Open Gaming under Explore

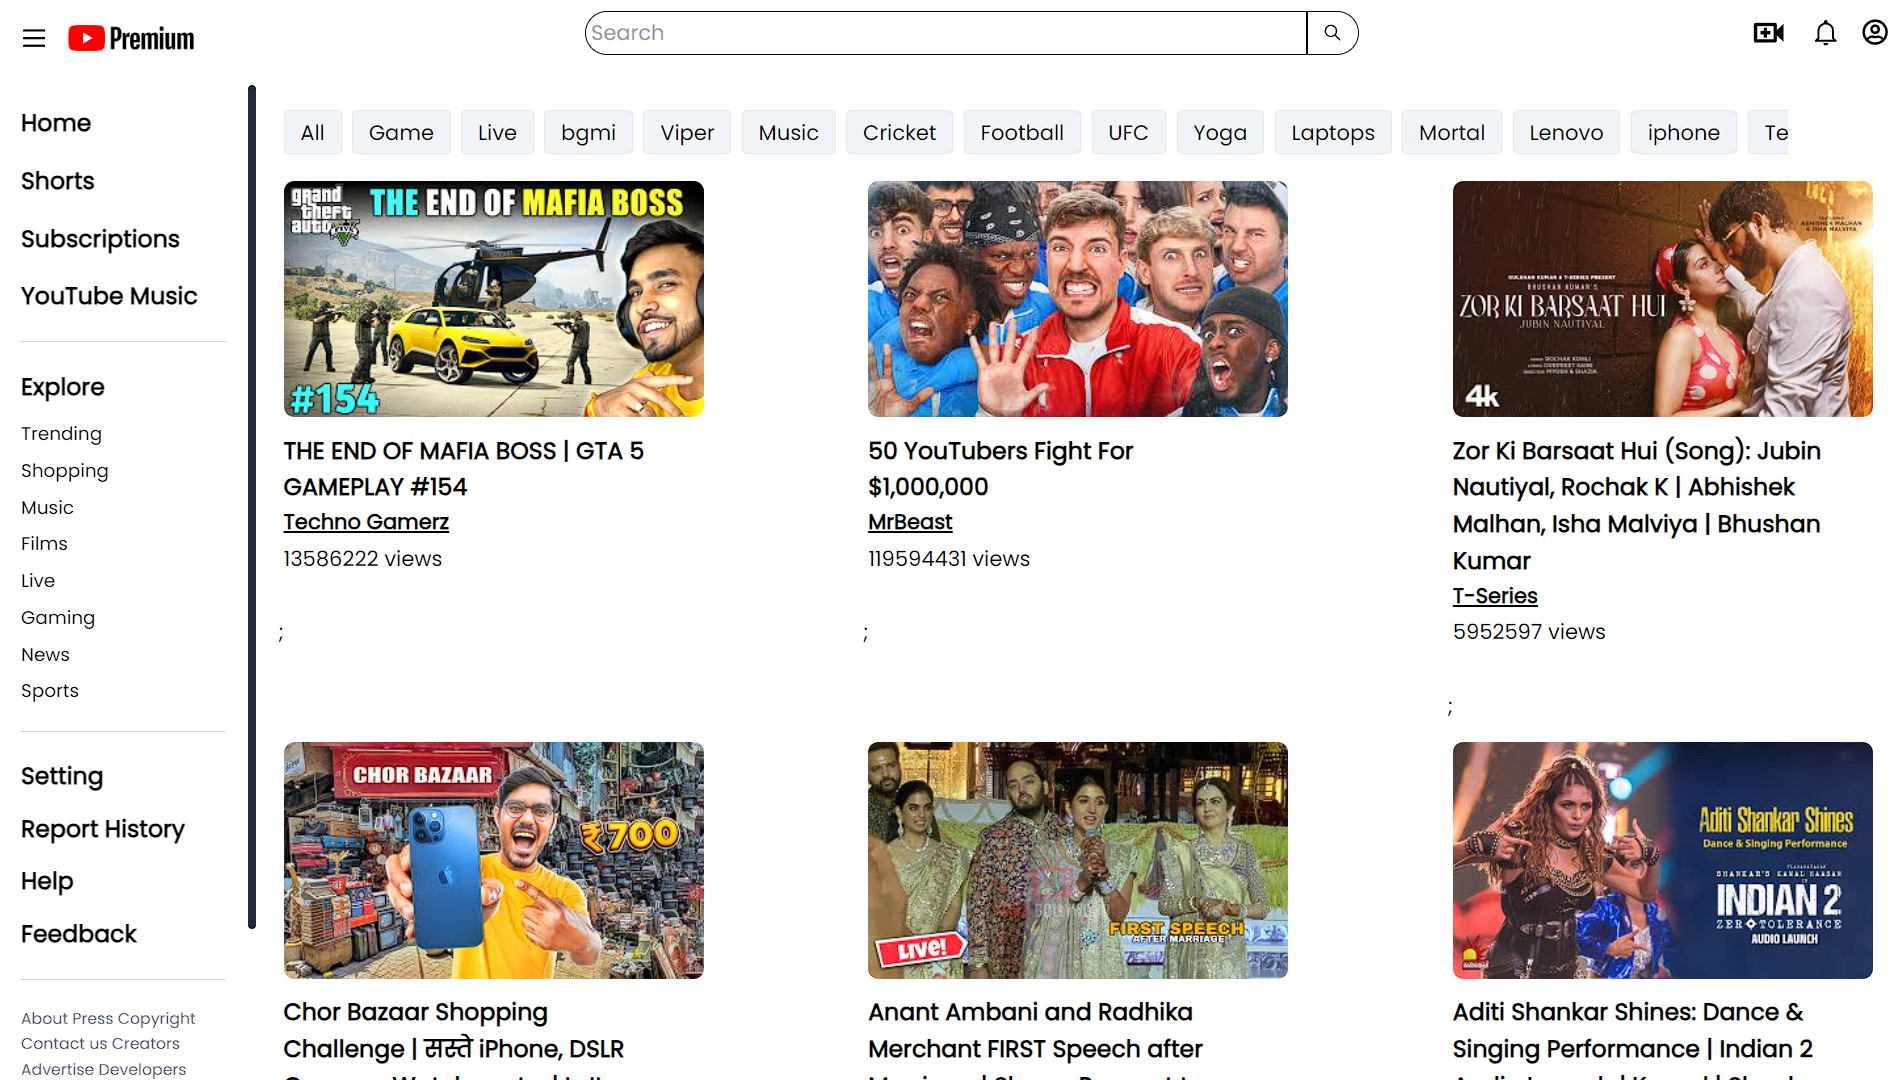(x=58, y=617)
